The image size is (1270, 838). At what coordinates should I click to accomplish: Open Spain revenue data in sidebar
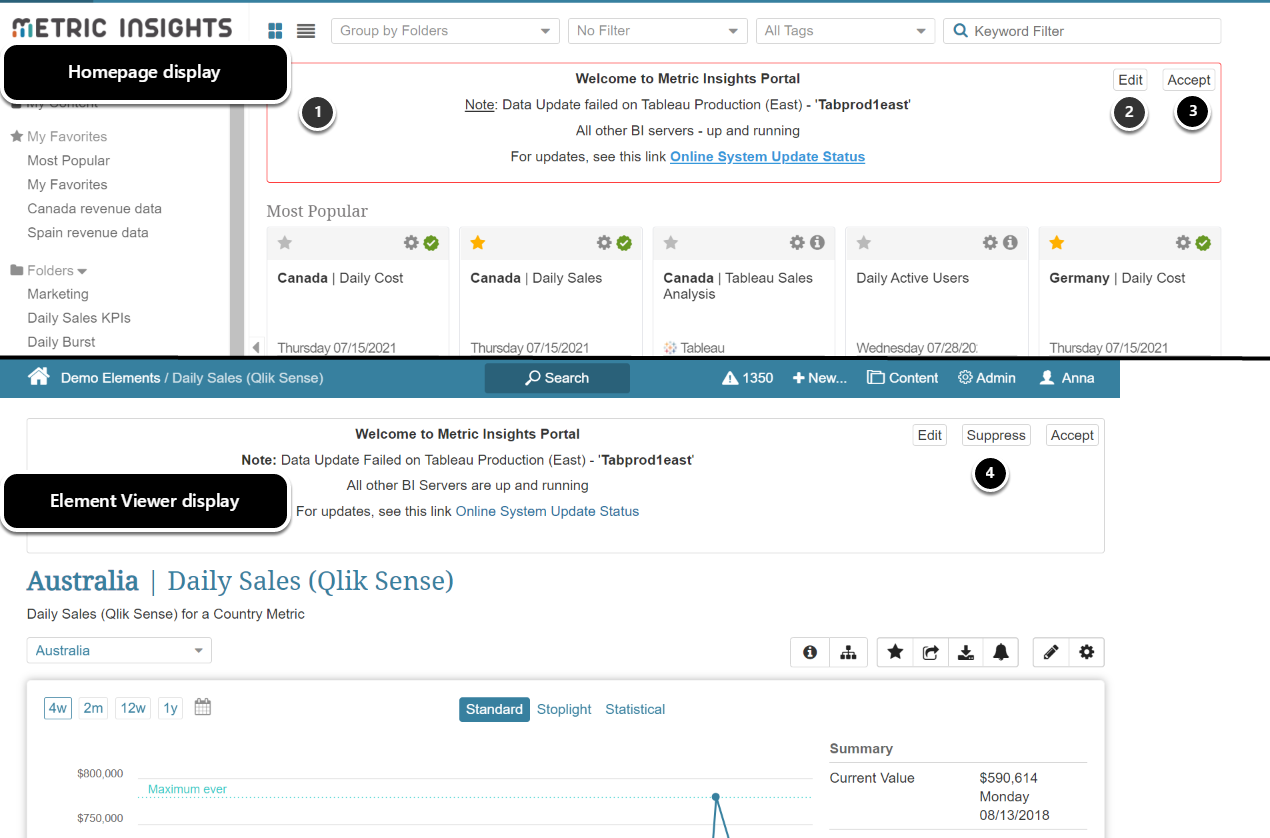(x=88, y=232)
